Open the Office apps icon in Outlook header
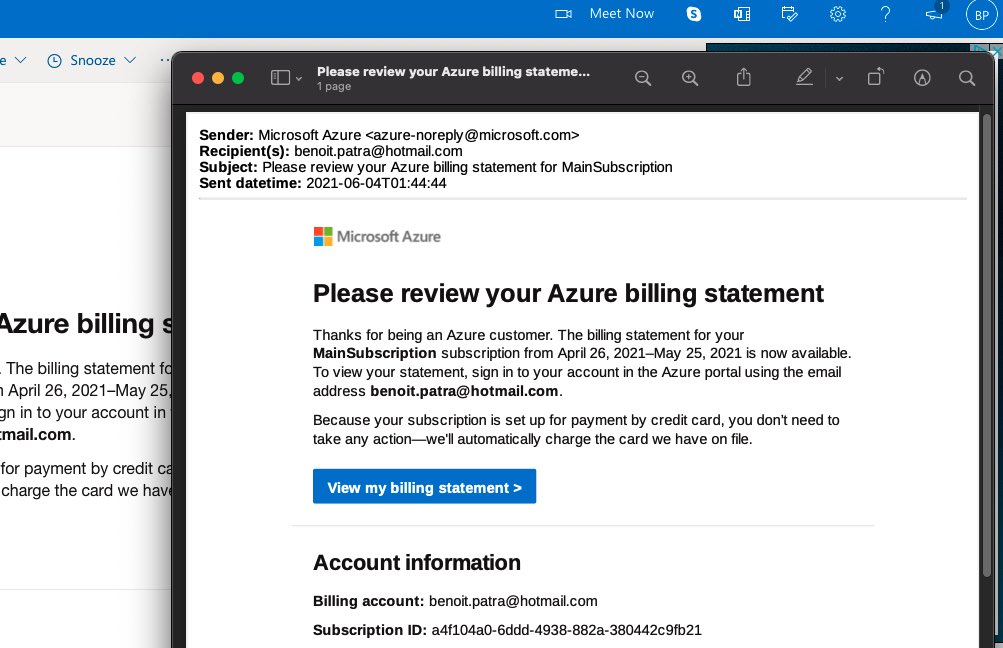Image resolution: width=1003 pixels, height=648 pixels. click(742, 14)
